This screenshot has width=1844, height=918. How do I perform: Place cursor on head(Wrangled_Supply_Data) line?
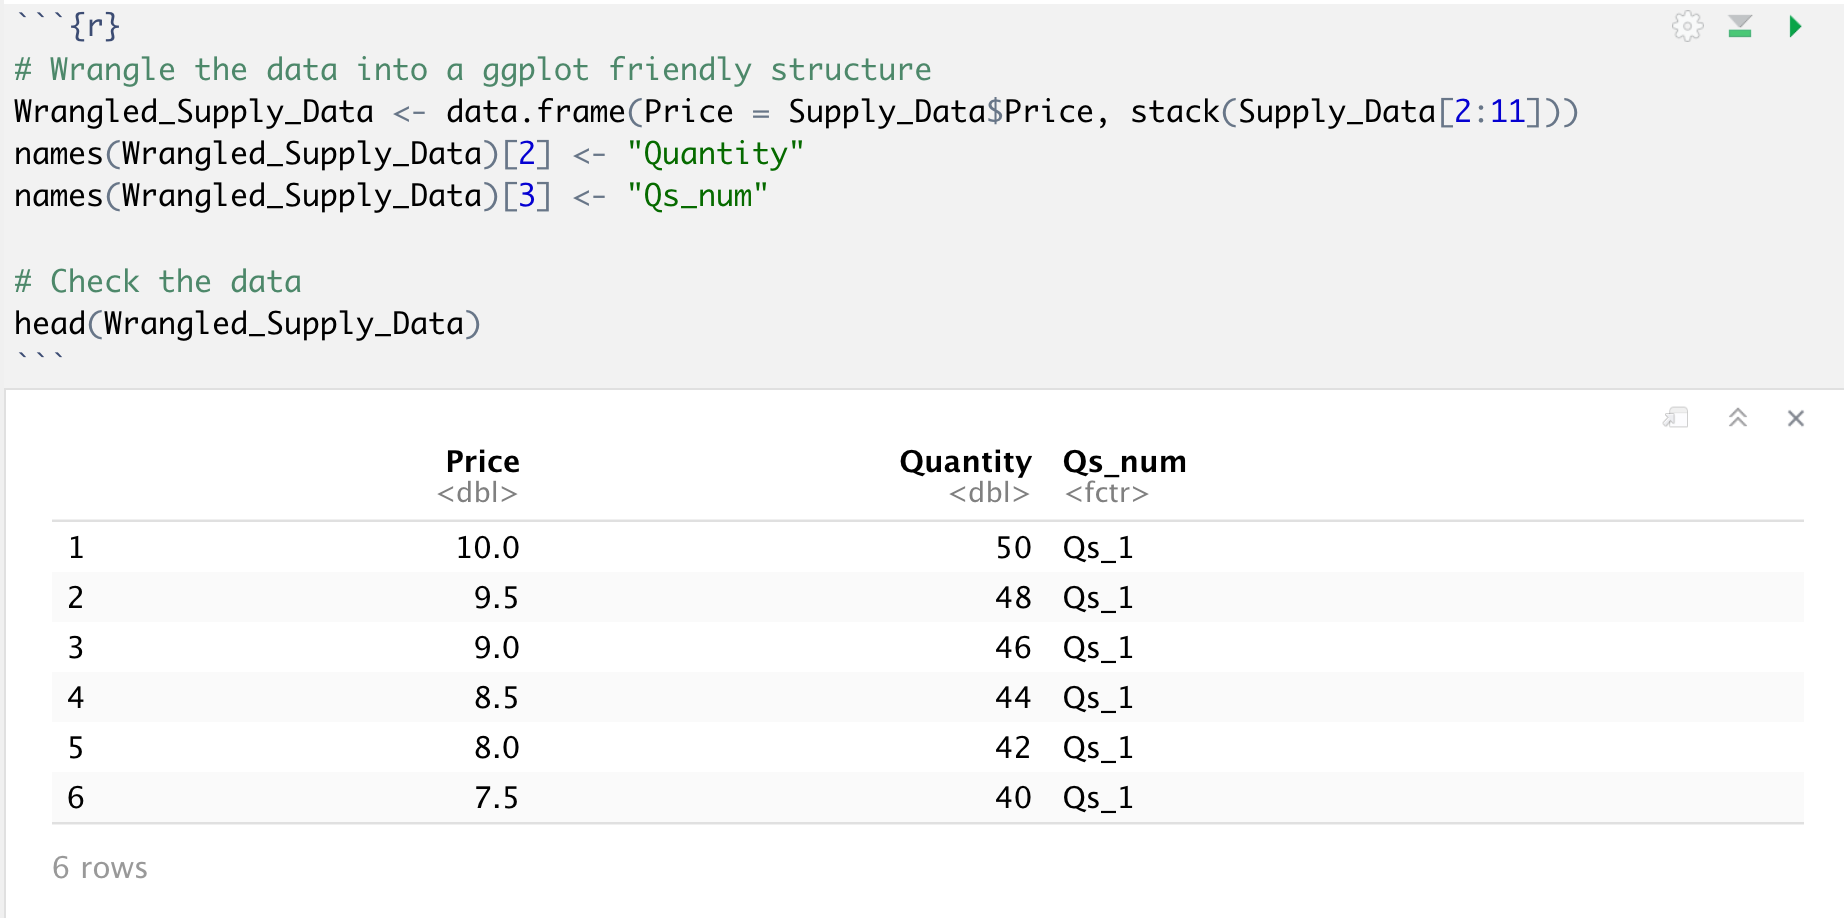click(247, 324)
